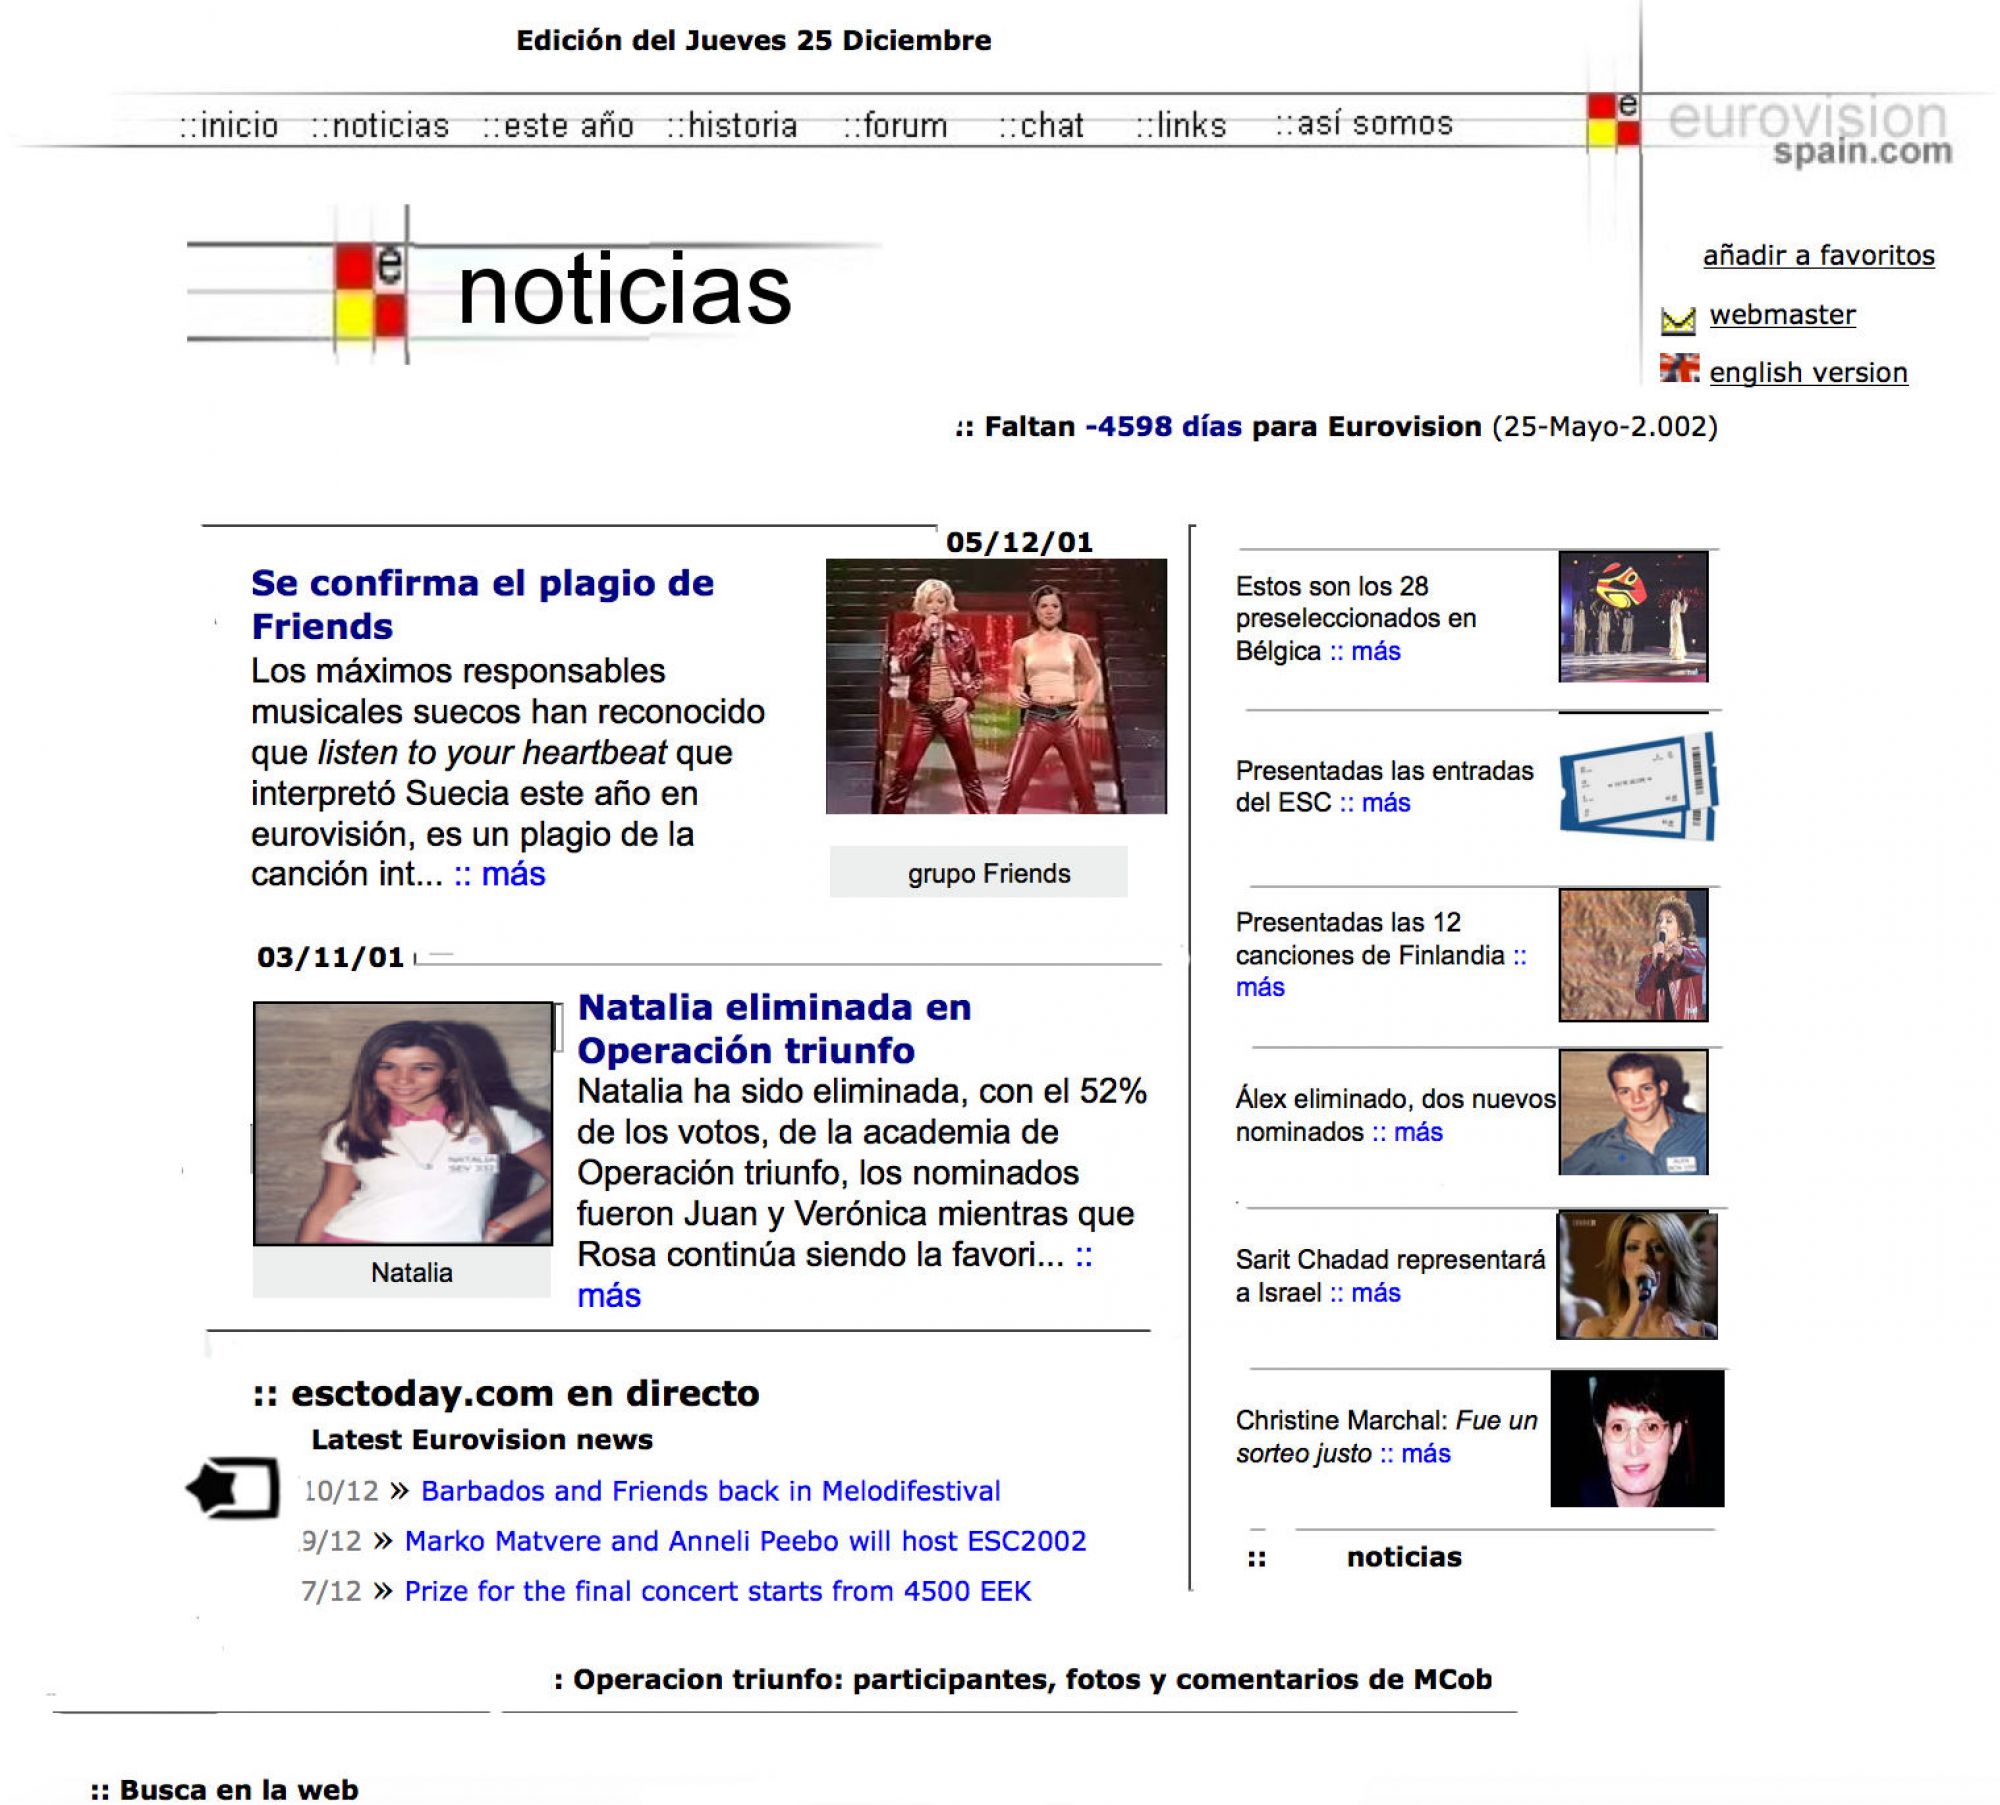Open the Finland singer thumbnail
Viewport: 2000px width, 1805px height.
coord(1633,955)
